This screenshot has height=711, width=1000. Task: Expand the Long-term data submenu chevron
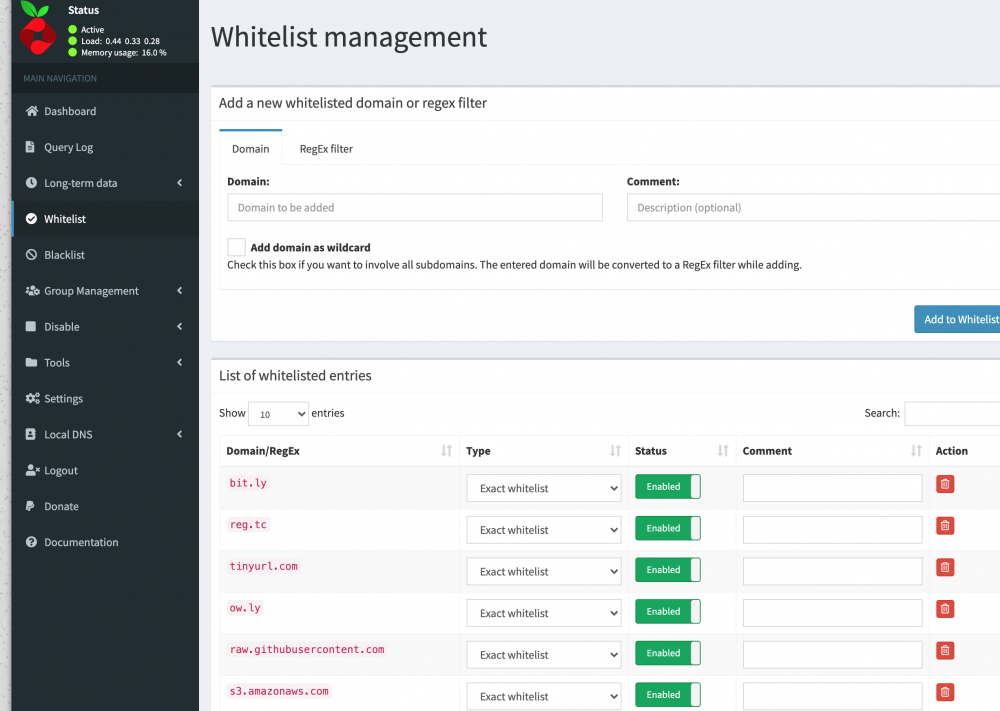click(x=180, y=183)
